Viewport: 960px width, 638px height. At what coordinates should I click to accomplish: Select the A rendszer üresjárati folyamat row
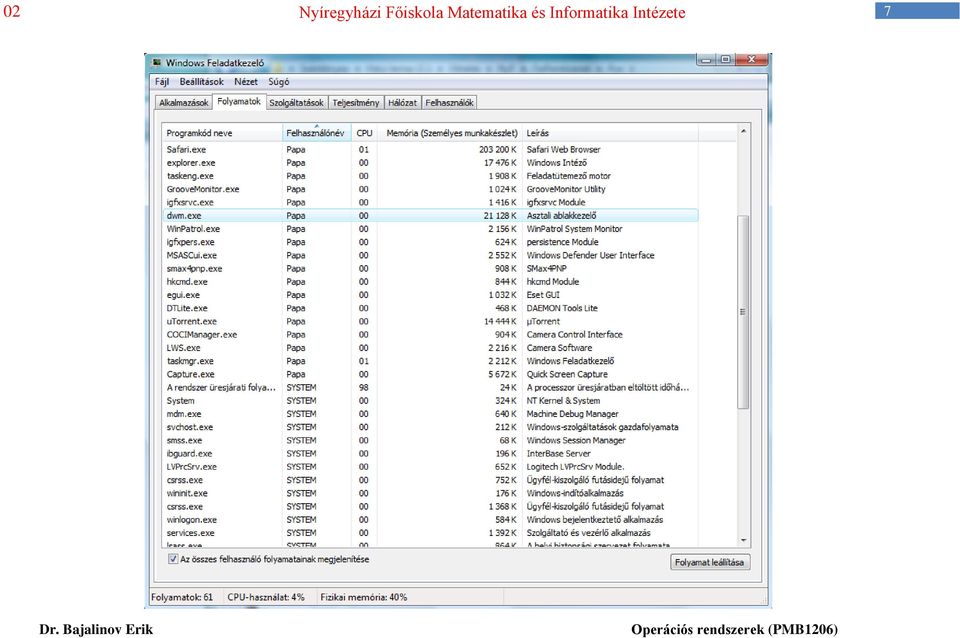click(430, 388)
